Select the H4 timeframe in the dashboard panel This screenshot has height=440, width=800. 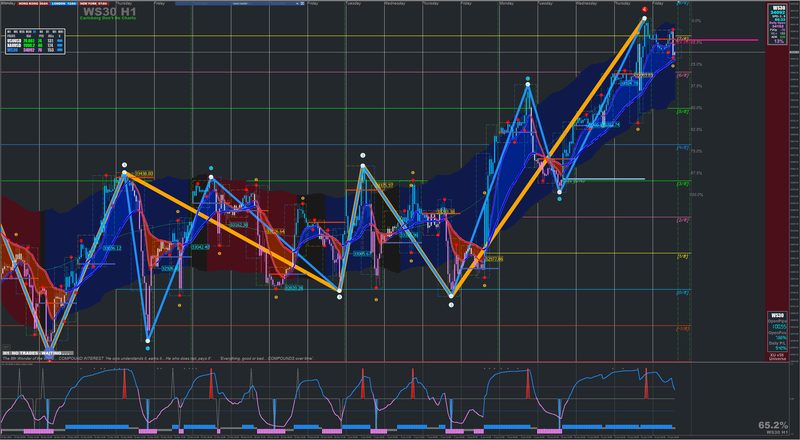point(41,32)
